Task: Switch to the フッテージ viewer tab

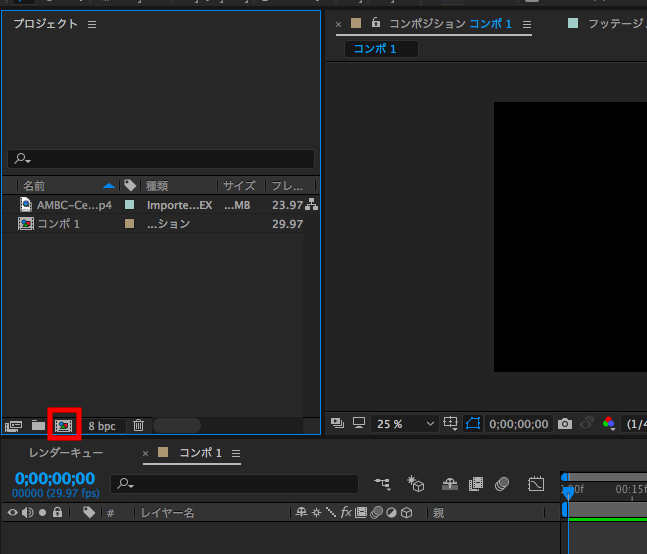Action: (x=617, y=24)
